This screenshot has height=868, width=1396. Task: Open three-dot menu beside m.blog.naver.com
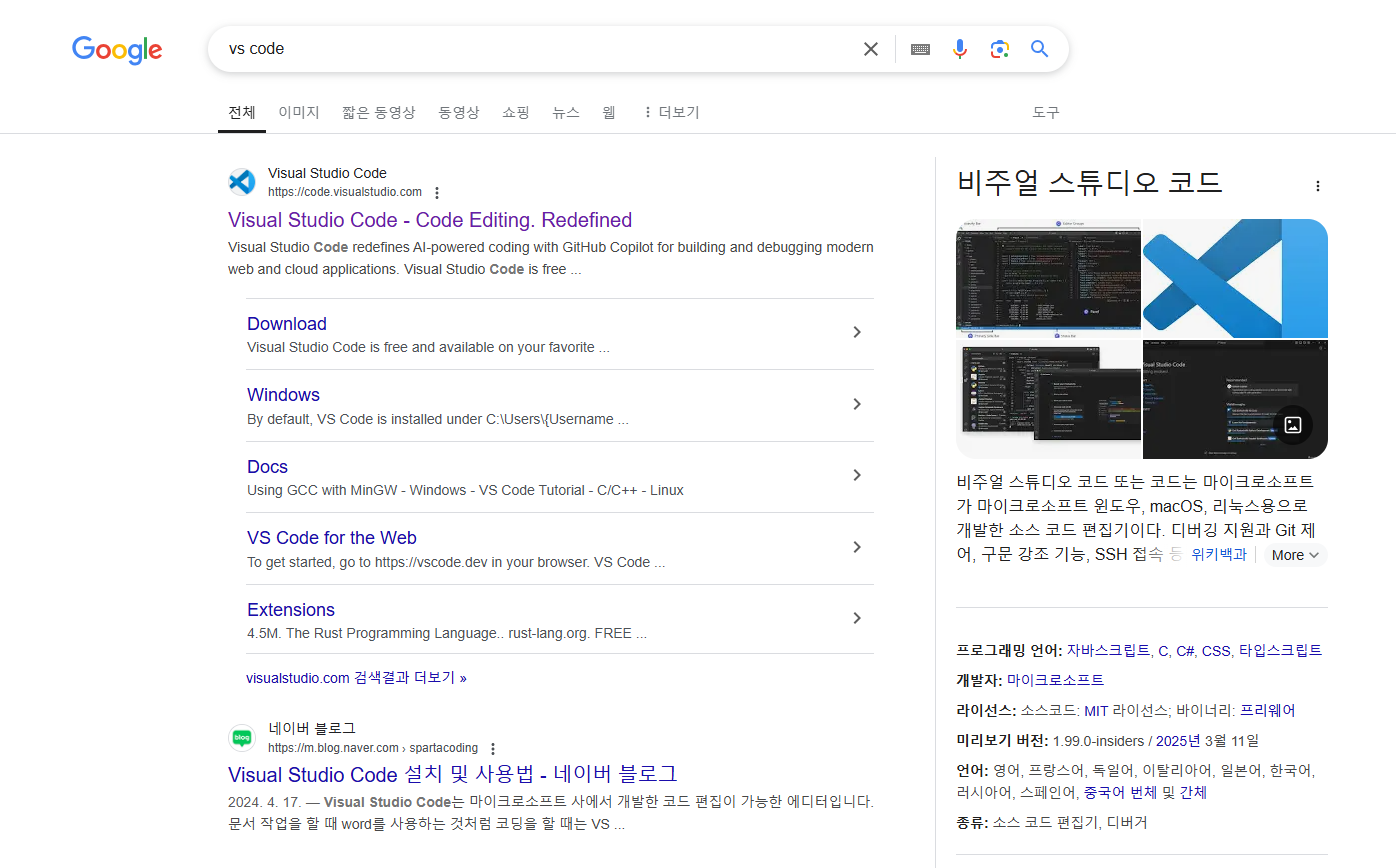click(493, 749)
